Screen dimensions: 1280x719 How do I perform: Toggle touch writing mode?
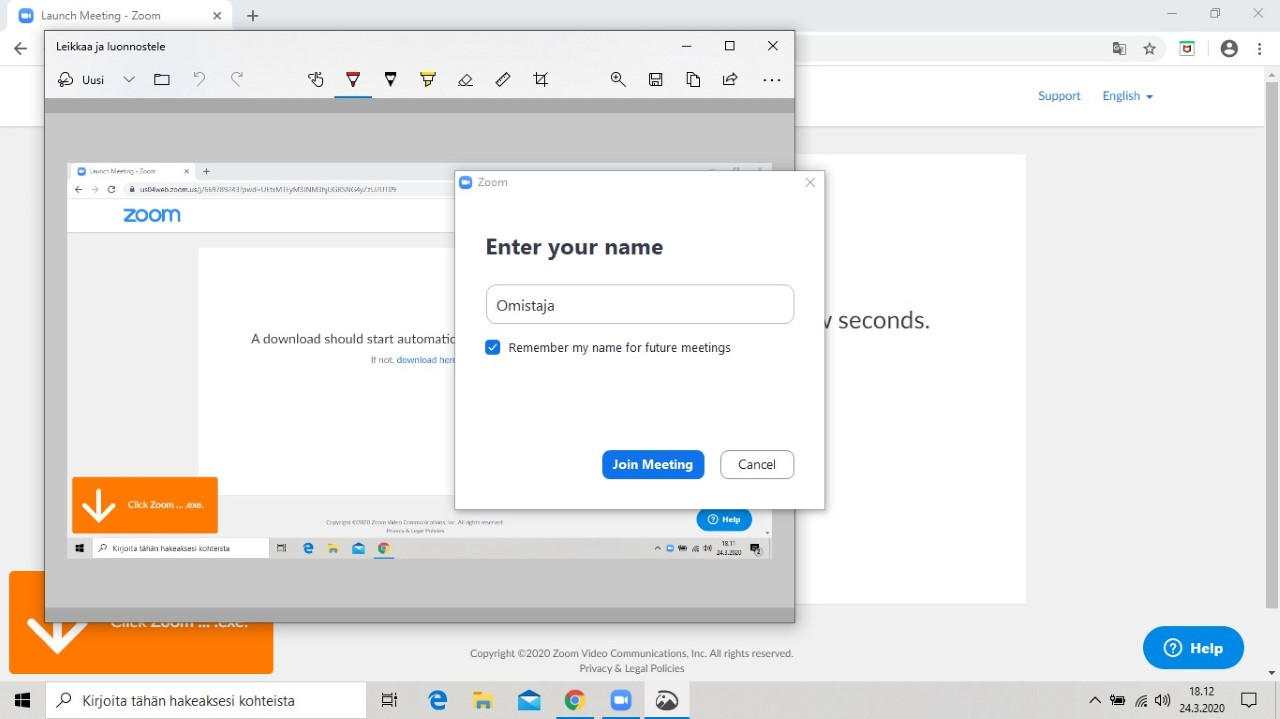[316, 80]
